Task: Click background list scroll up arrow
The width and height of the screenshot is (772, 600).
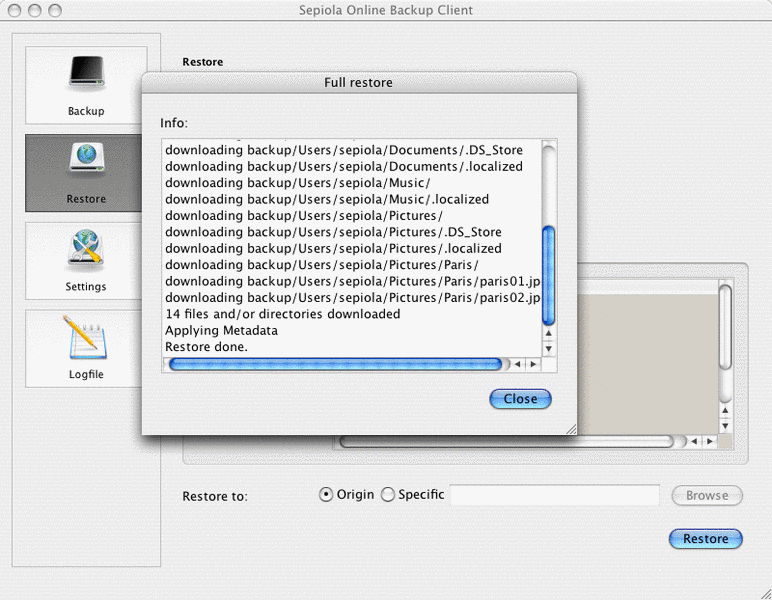Action: (x=725, y=410)
